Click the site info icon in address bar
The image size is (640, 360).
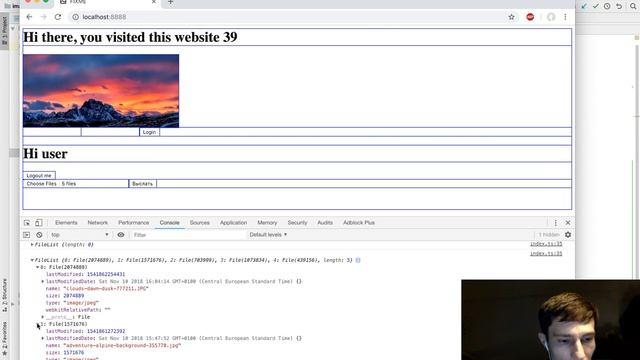tap(76, 17)
